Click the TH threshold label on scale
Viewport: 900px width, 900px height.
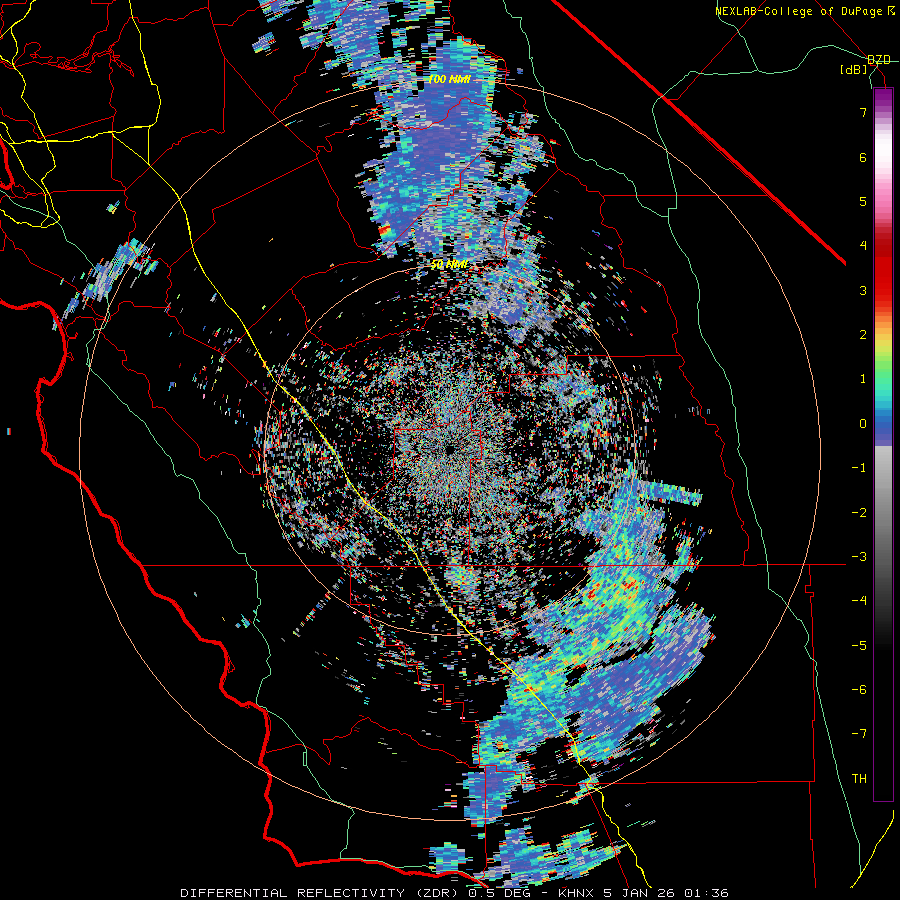click(859, 779)
